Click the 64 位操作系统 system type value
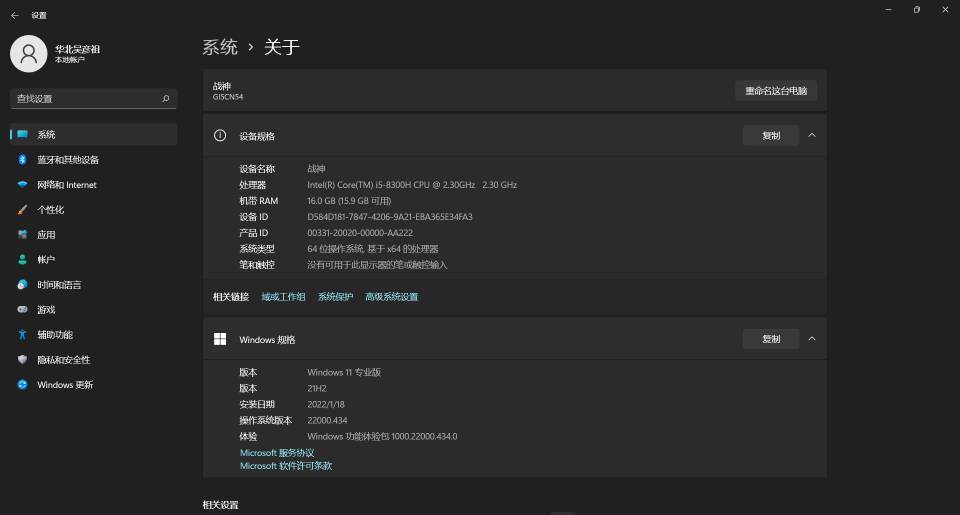Viewport: 960px width, 515px height. click(x=372, y=249)
